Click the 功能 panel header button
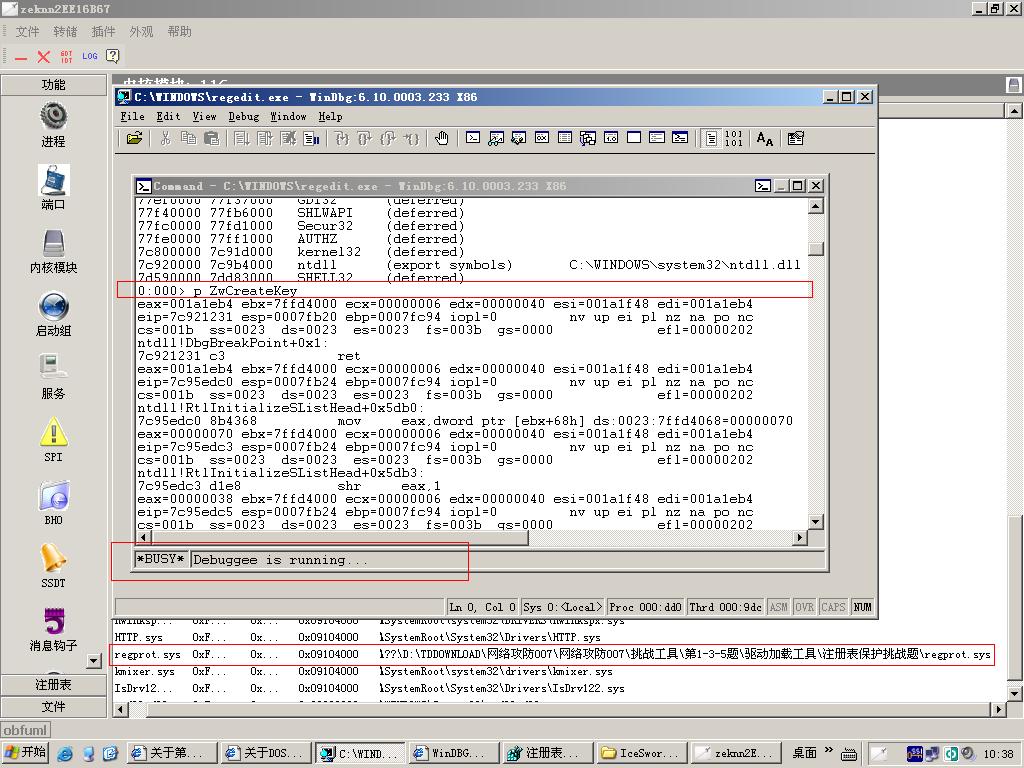Viewport: 1024px width, 768px height. pos(54,85)
